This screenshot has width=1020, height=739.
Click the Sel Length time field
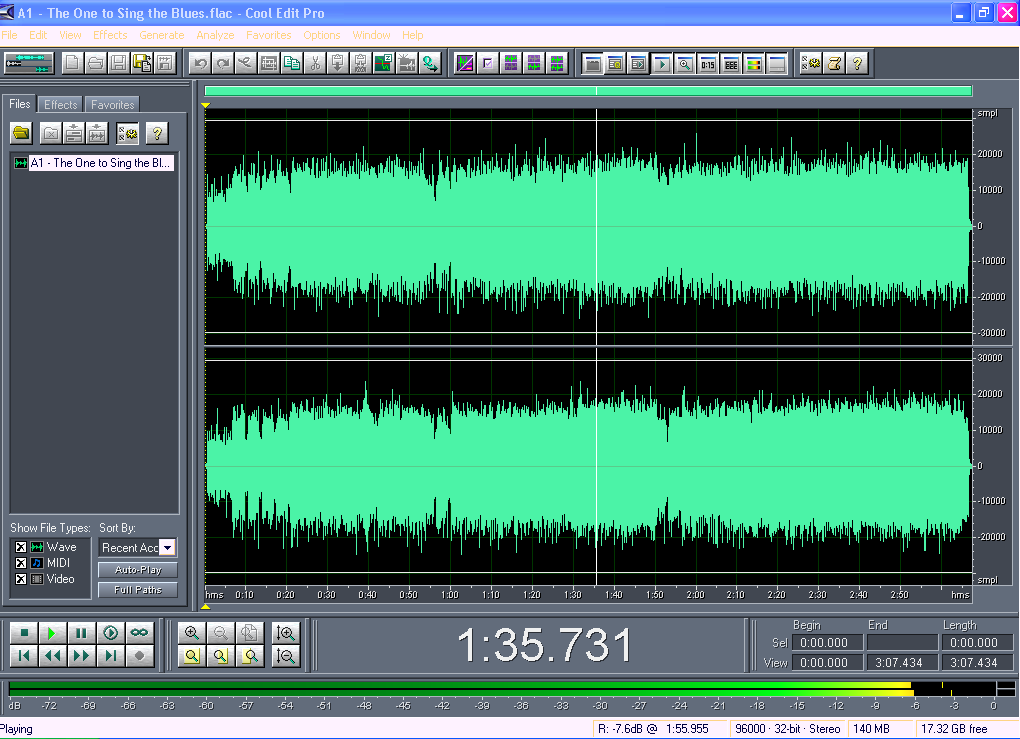point(978,643)
